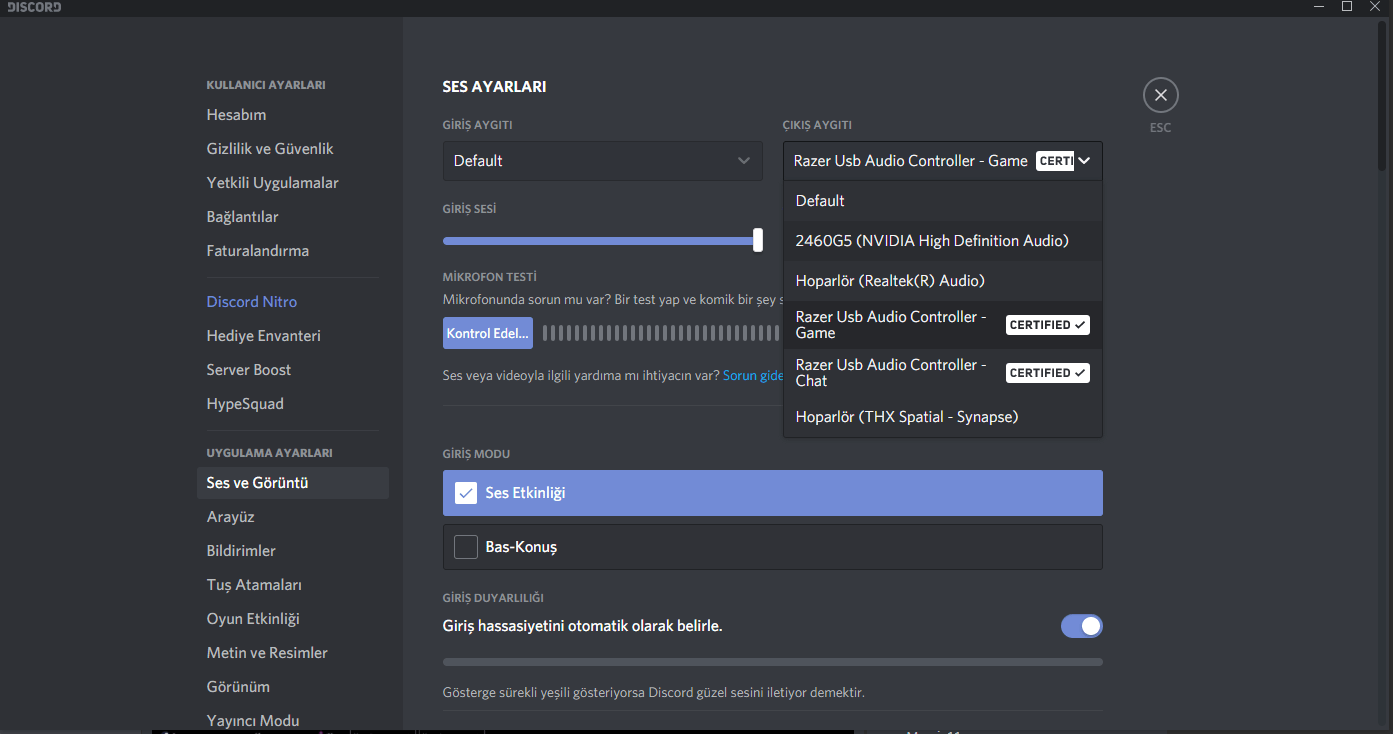Click the Kontrol Edel... mic test button
The image size is (1393, 734).
click(x=488, y=333)
